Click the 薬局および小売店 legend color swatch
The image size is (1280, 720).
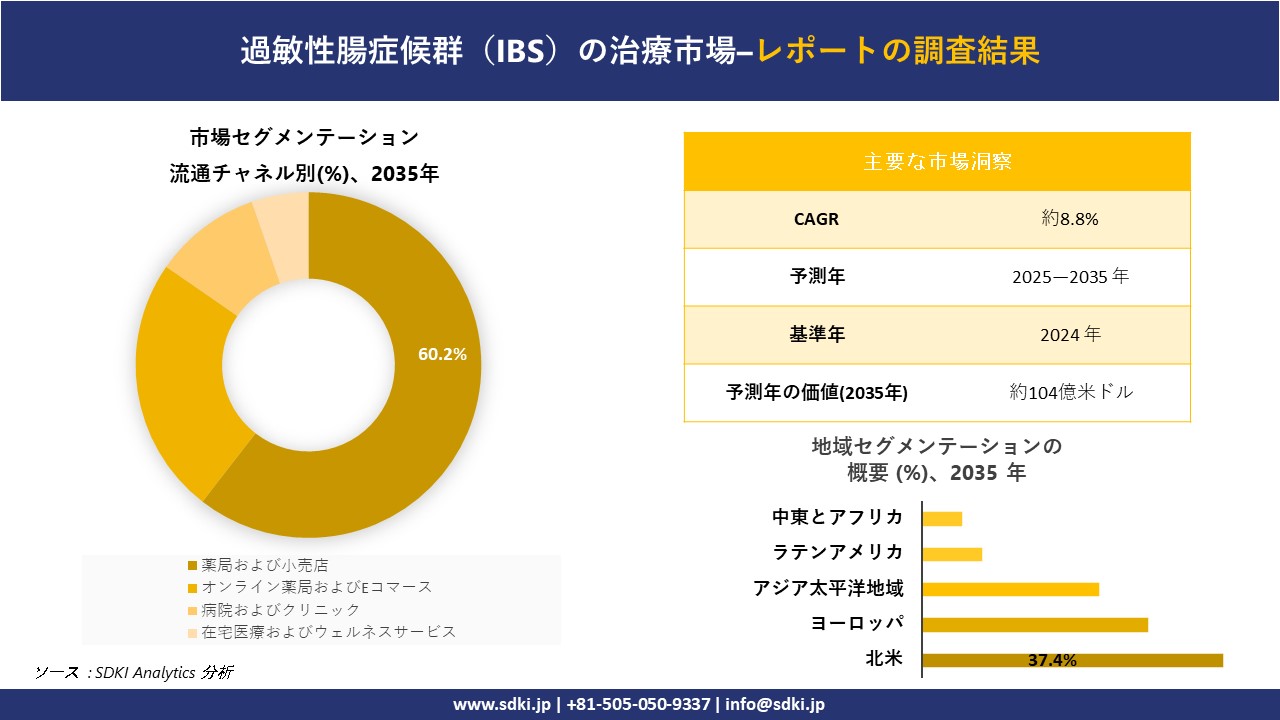click(193, 566)
